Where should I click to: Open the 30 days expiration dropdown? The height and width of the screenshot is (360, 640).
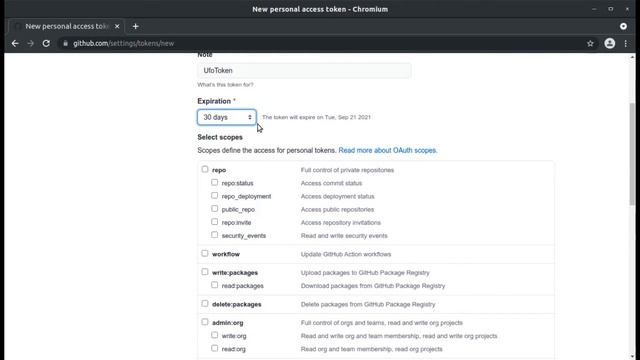[227, 117]
